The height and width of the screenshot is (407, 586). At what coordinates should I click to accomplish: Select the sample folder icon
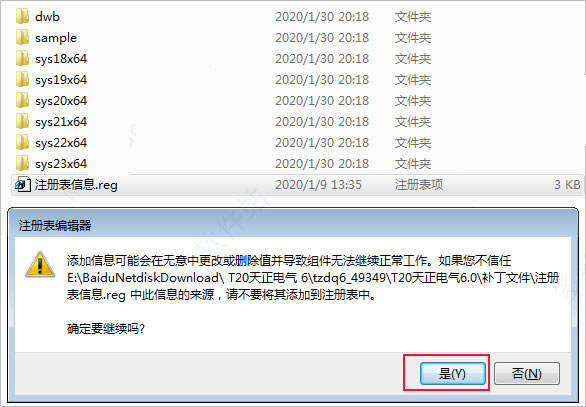point(22,37)
